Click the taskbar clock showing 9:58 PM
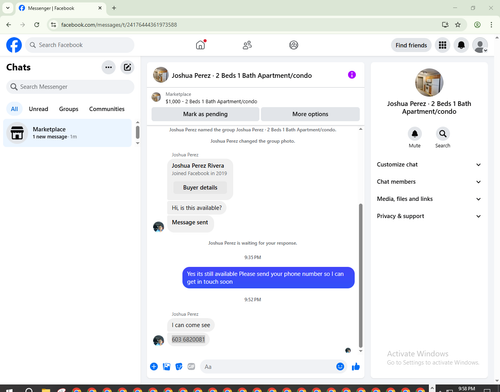Viewport: 500px width, 392px height. pyautogui.click(x=466, y=389)
